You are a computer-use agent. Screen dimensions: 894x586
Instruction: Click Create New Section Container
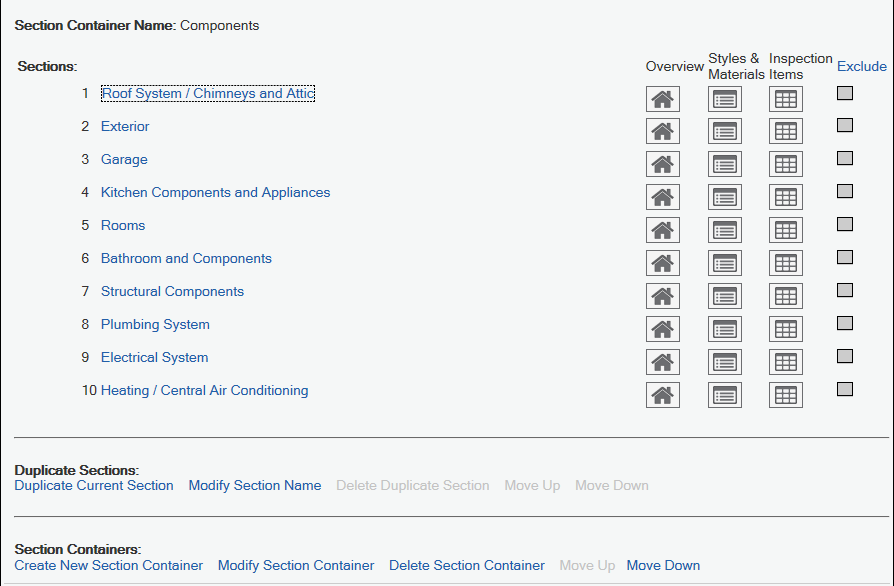tap(109, 566)
